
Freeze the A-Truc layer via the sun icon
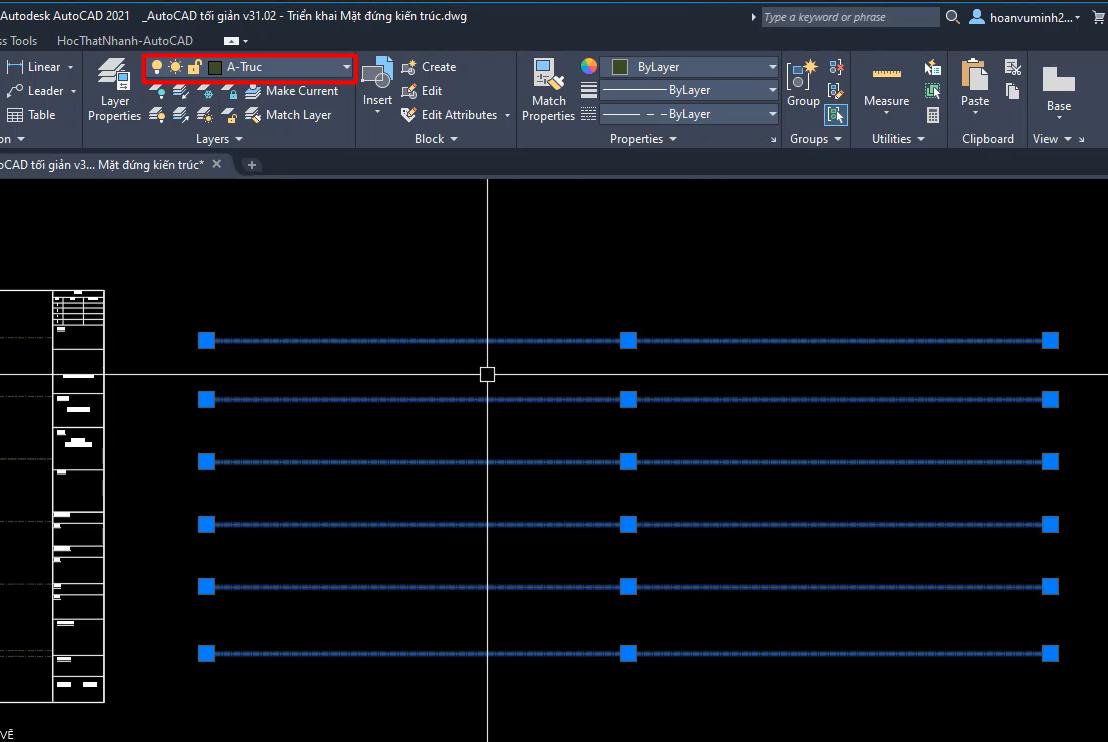pyautogui.click(x=175, y=67)
